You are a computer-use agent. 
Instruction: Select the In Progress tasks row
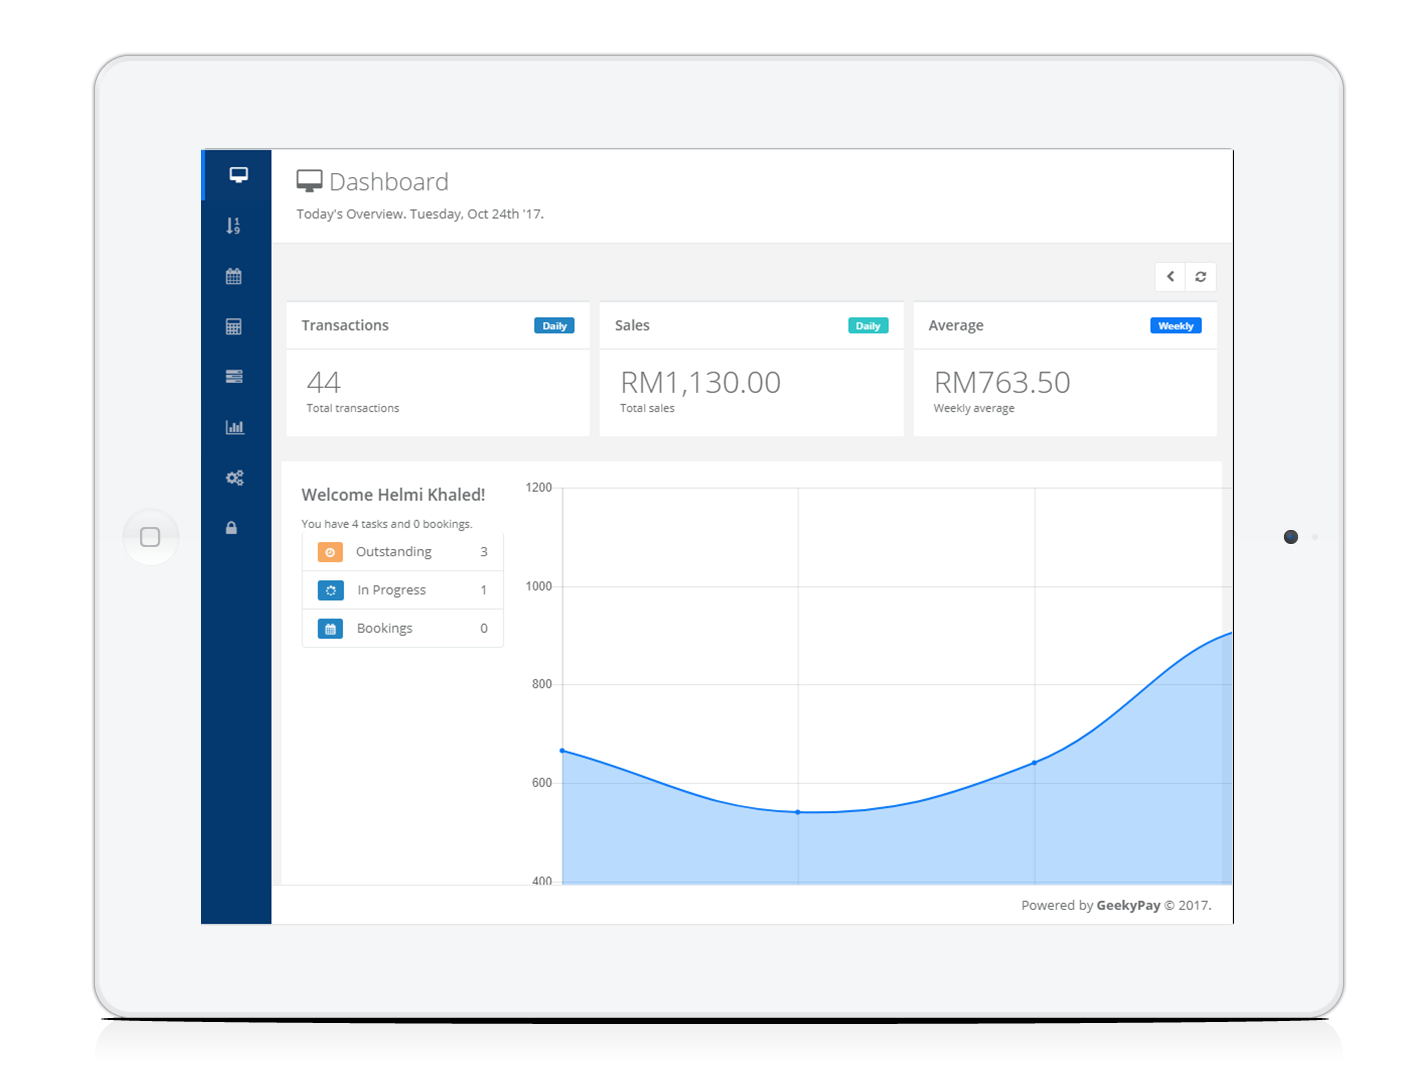tap(403, 590)
